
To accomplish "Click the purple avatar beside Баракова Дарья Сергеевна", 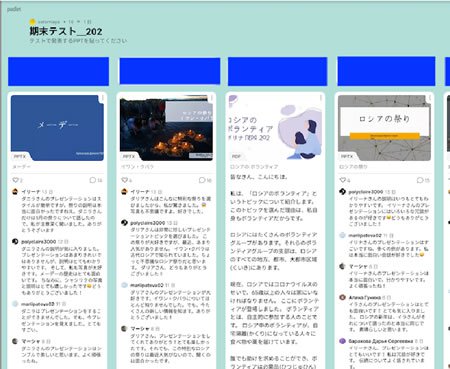I will (x=342, y=341).
